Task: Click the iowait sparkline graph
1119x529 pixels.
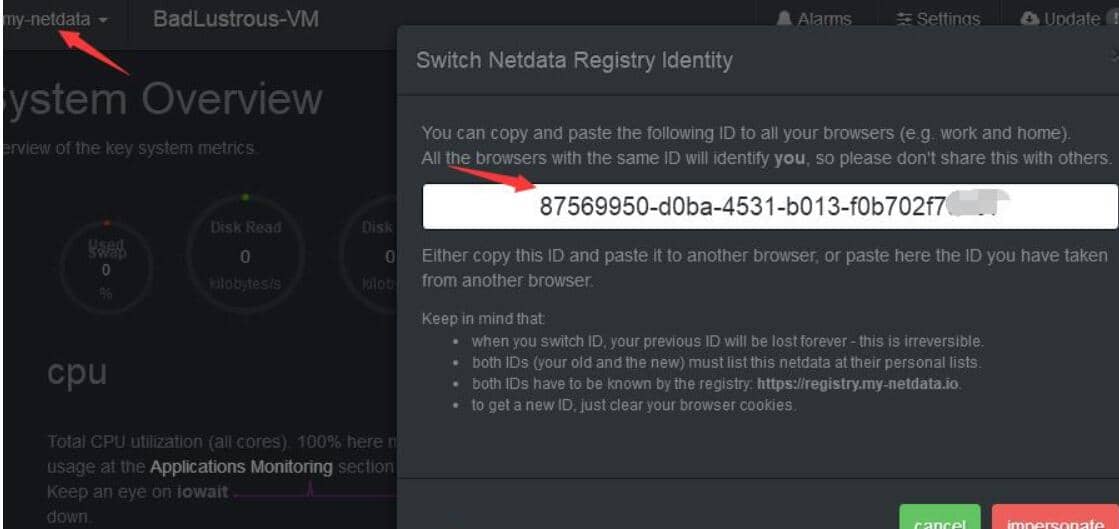Action: click(315, 492)
